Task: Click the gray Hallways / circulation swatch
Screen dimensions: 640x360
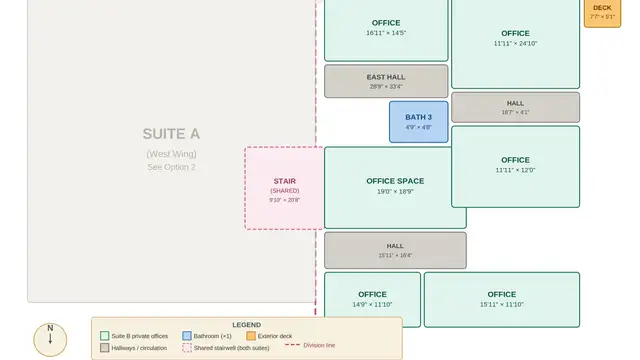Action: pyautogui.click(x=104, y=348)
